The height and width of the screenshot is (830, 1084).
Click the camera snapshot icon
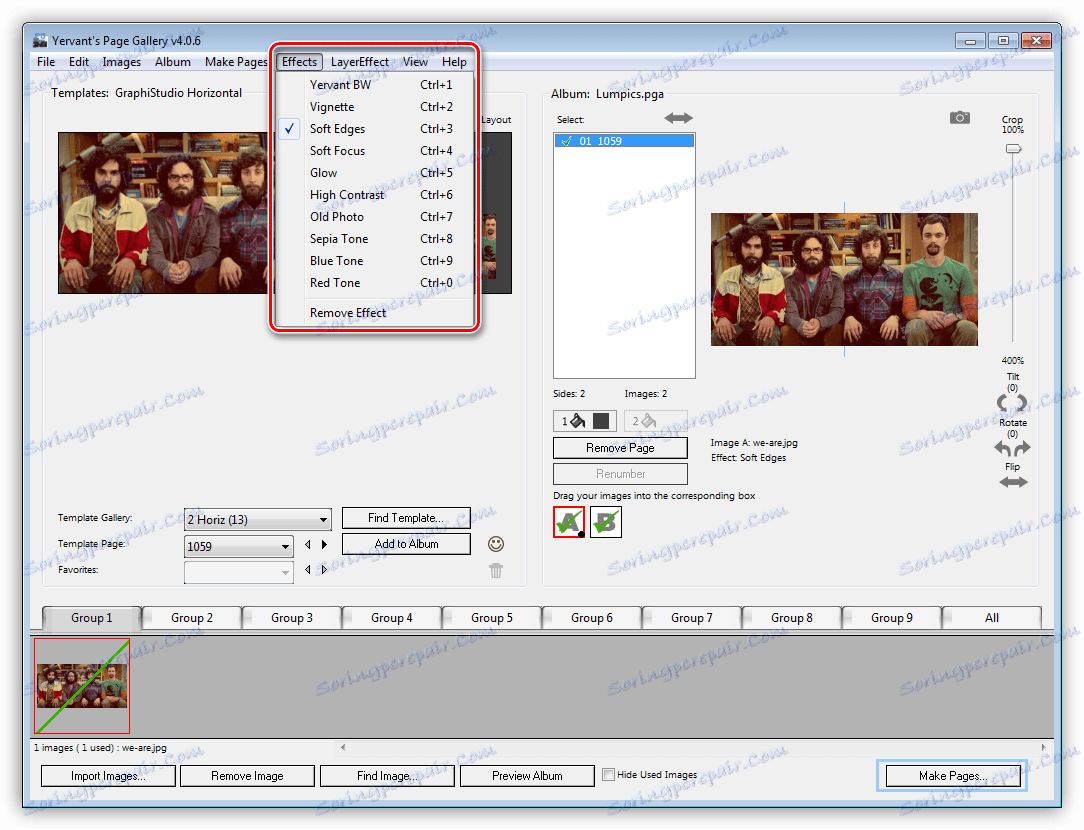[959, 117]
